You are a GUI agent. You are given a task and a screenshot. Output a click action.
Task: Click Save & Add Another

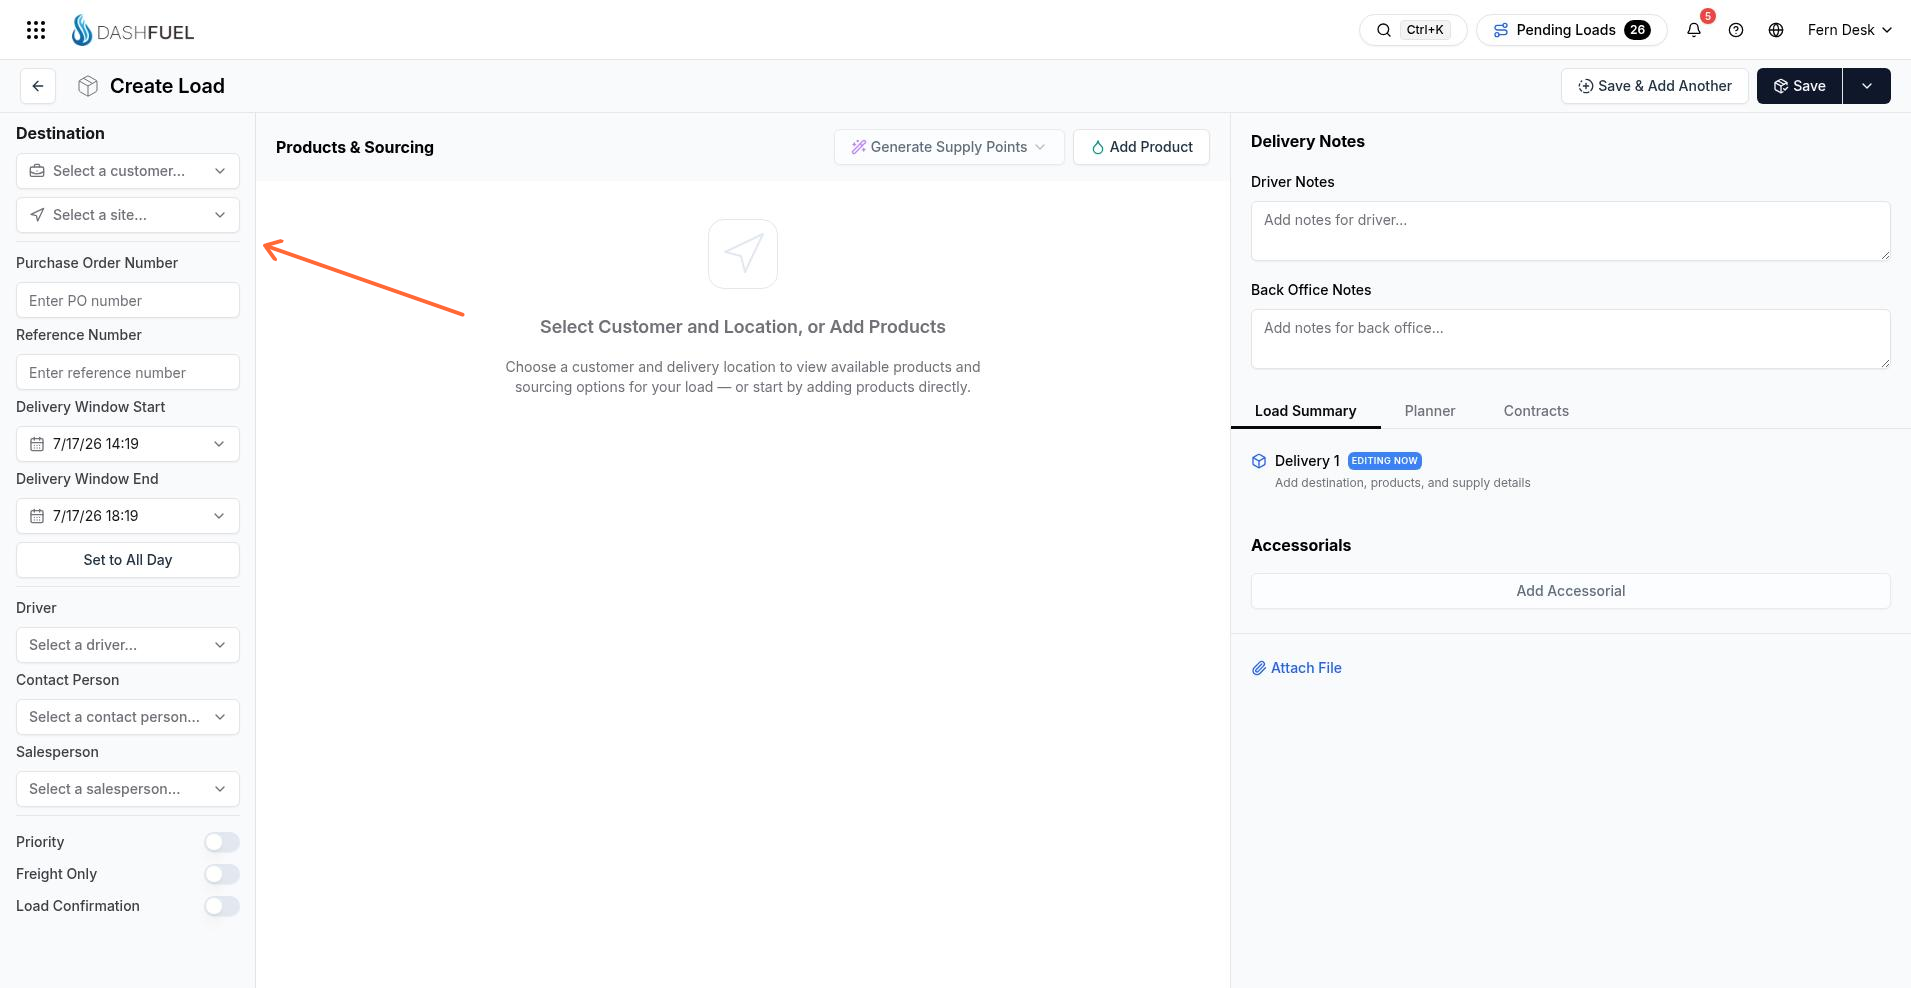[1655, 86]
